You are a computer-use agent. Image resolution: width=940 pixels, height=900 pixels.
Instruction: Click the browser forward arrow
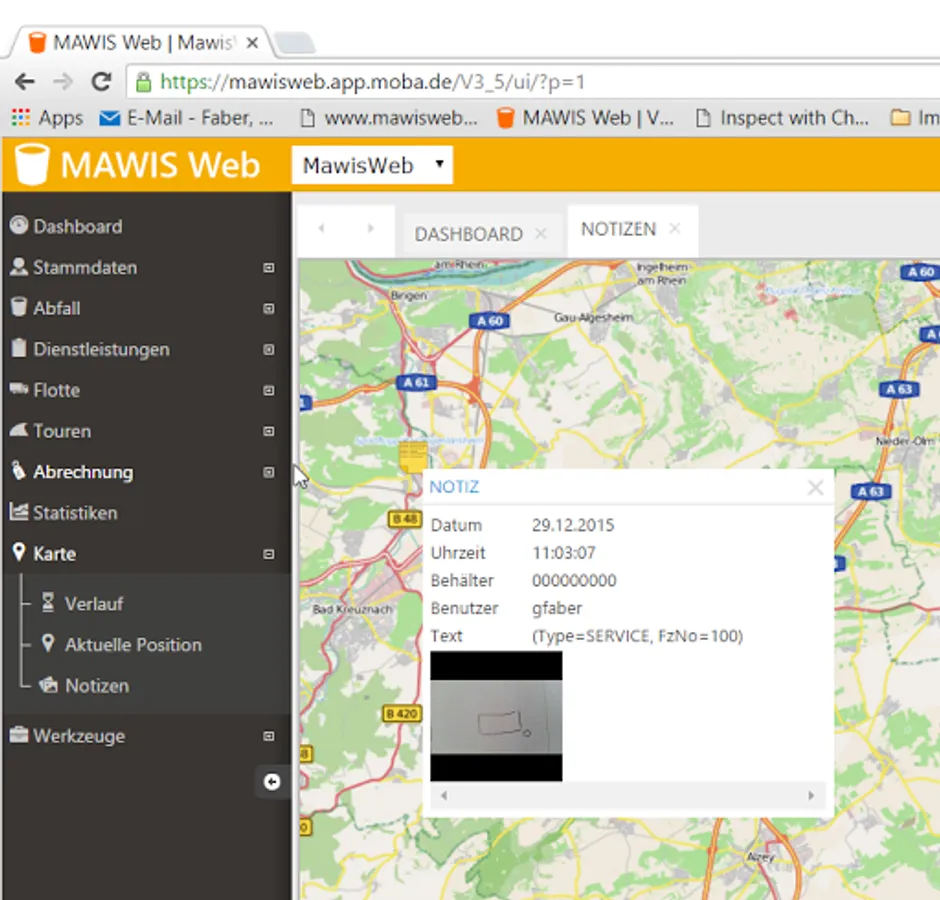click(x=62, y=82)
